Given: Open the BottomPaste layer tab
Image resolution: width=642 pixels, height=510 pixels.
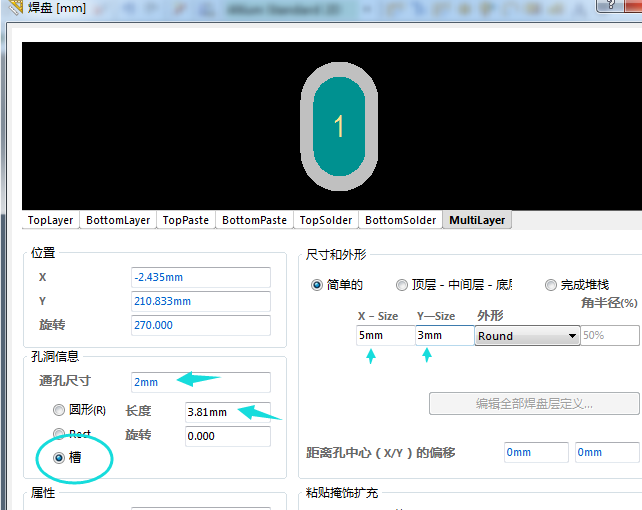Looking at the screenshot, I should click(x=254, y=220).
